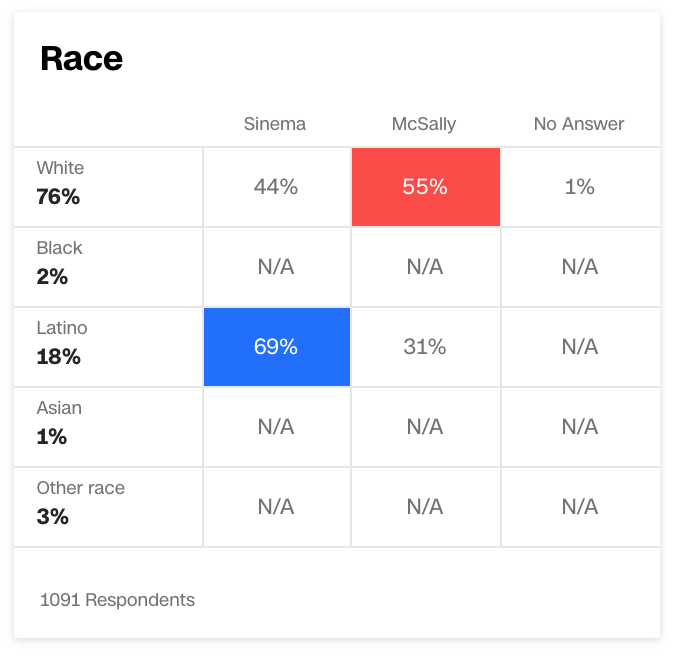Click the 1% No Answer cell for White
The image size is (676, 658).
click(580, 187)
